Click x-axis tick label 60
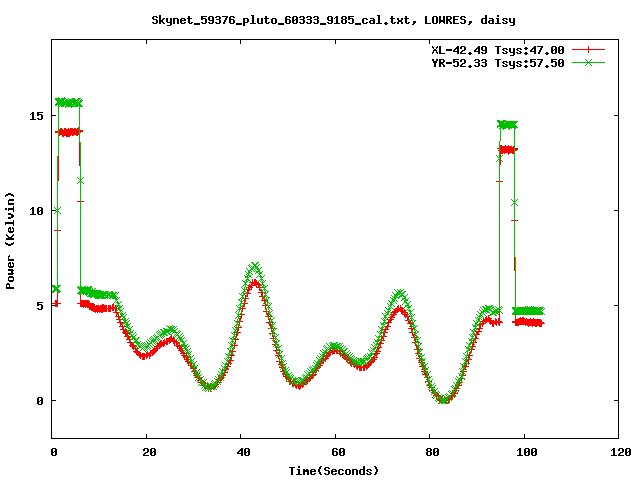The height and width of the screenshot is (480, 640). (x=338, y=452)
